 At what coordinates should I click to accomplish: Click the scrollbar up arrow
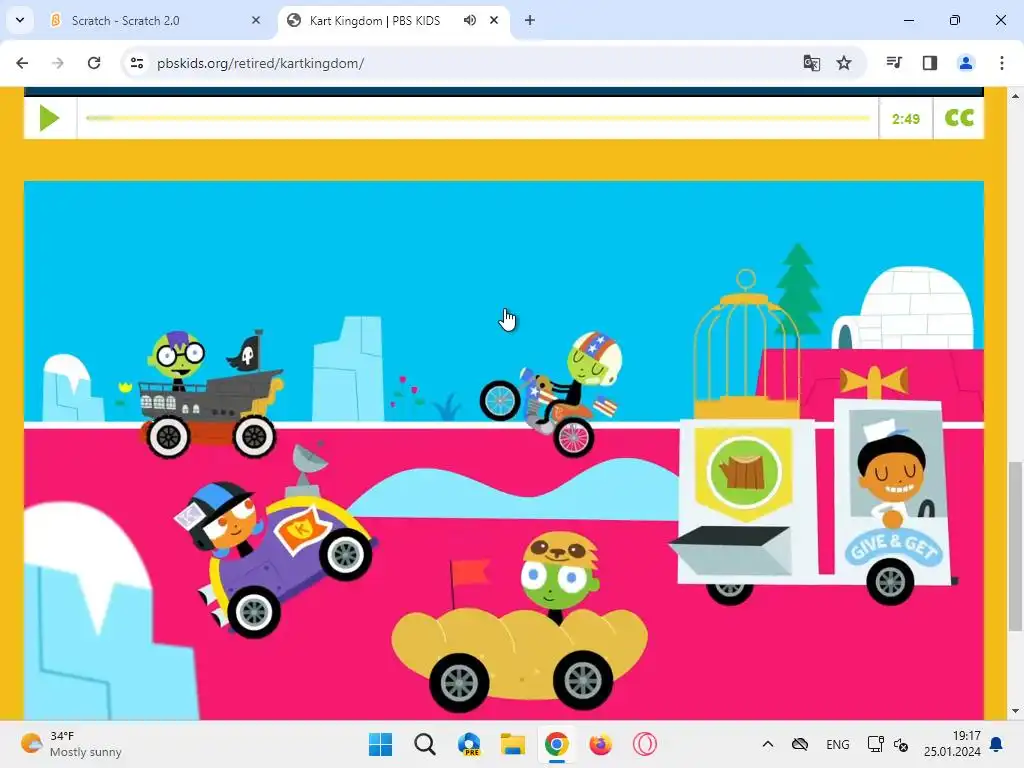pyautogui.click(x=1014, y=96)
